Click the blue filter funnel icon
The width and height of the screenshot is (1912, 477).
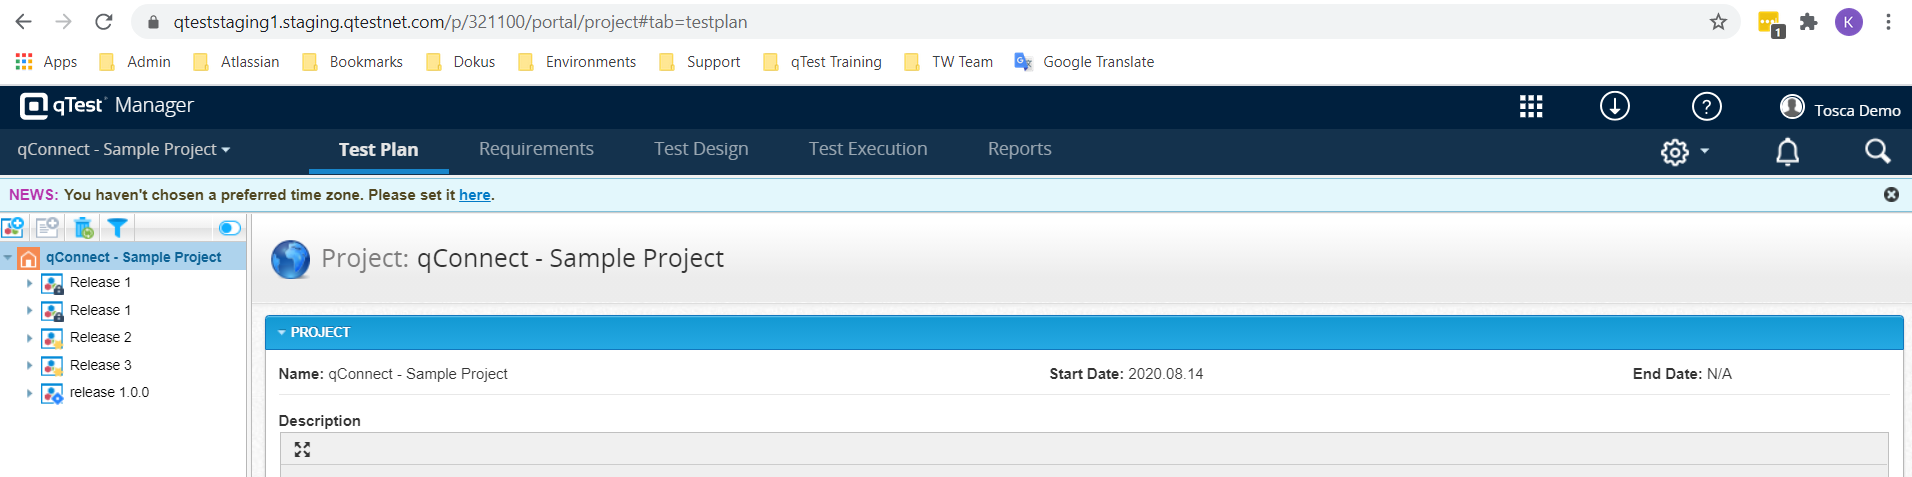click(117, 228)
